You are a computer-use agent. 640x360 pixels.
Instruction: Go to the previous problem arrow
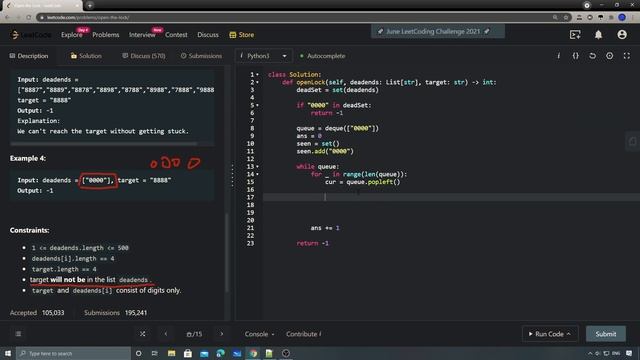tap(166, 334)
